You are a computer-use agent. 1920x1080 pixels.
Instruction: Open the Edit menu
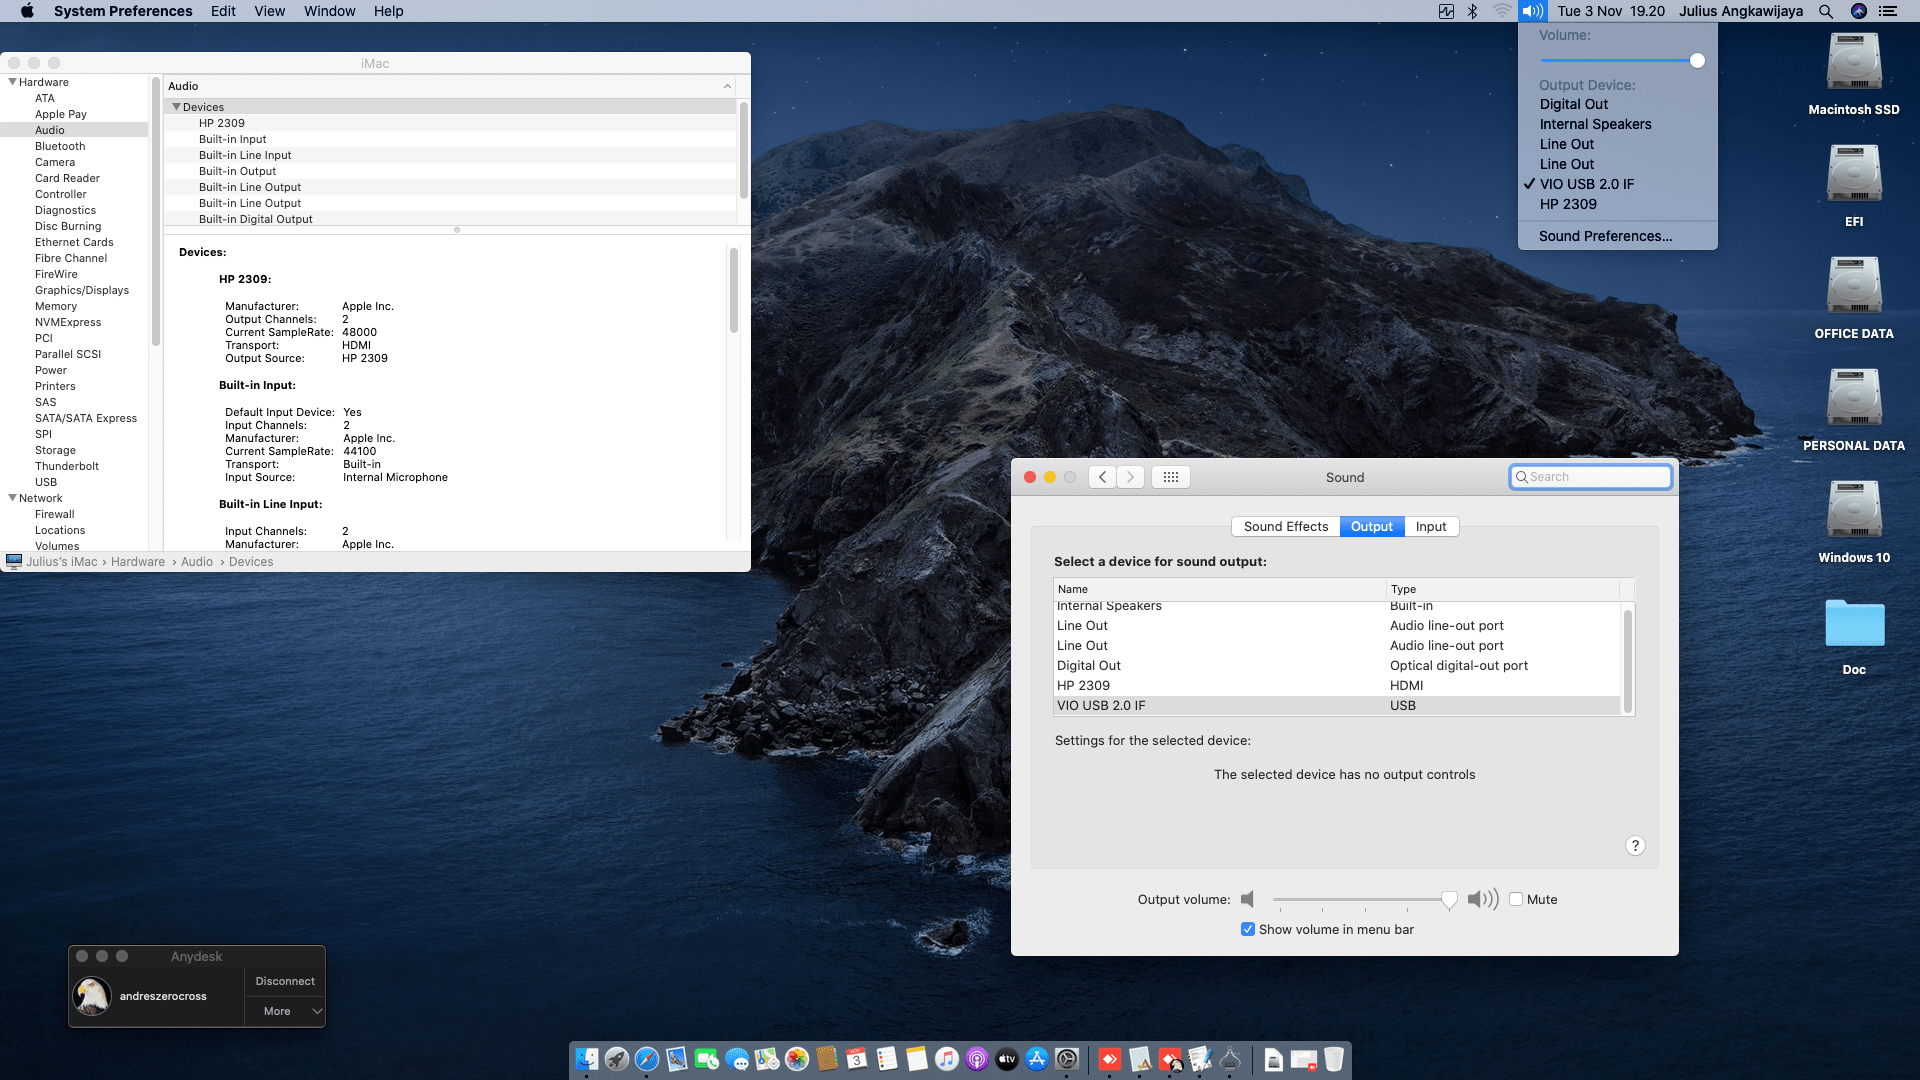coord(223,11)
